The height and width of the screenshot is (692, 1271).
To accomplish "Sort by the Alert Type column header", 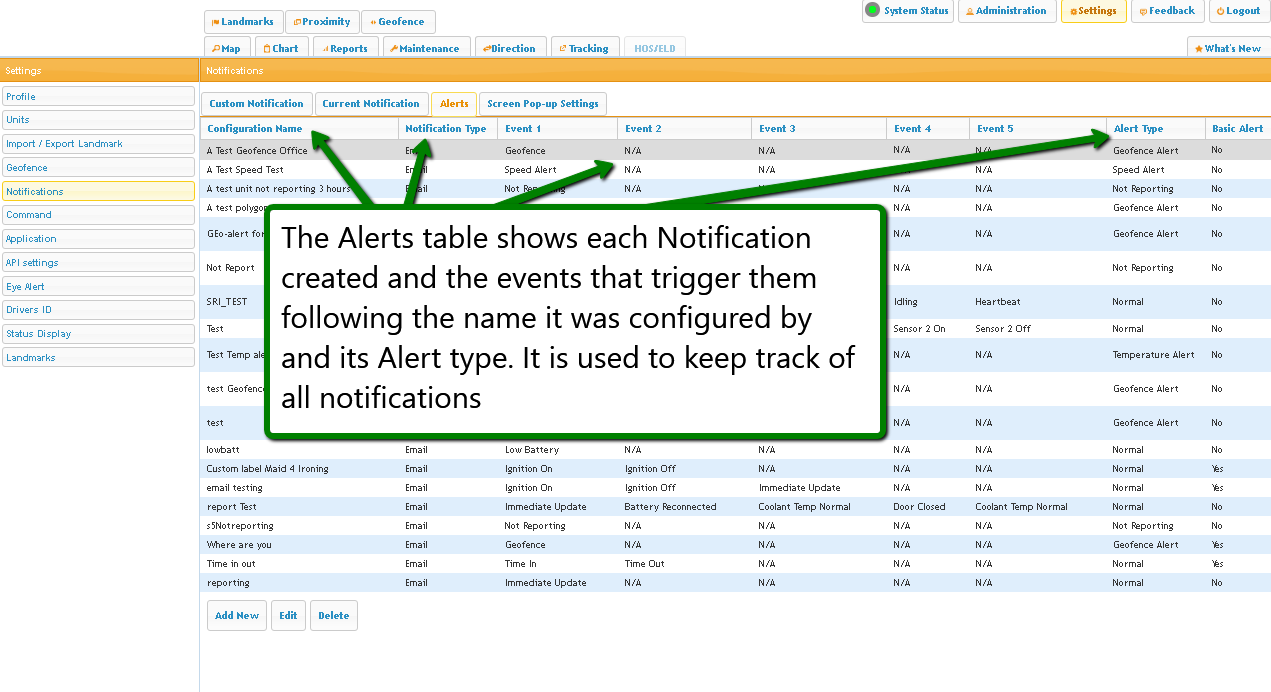I will 1138,129.
